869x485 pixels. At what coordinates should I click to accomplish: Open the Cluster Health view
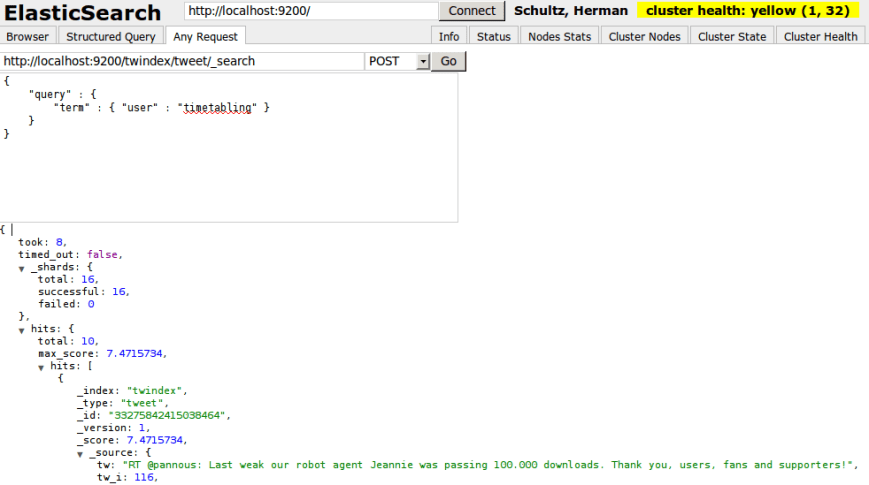820,36
